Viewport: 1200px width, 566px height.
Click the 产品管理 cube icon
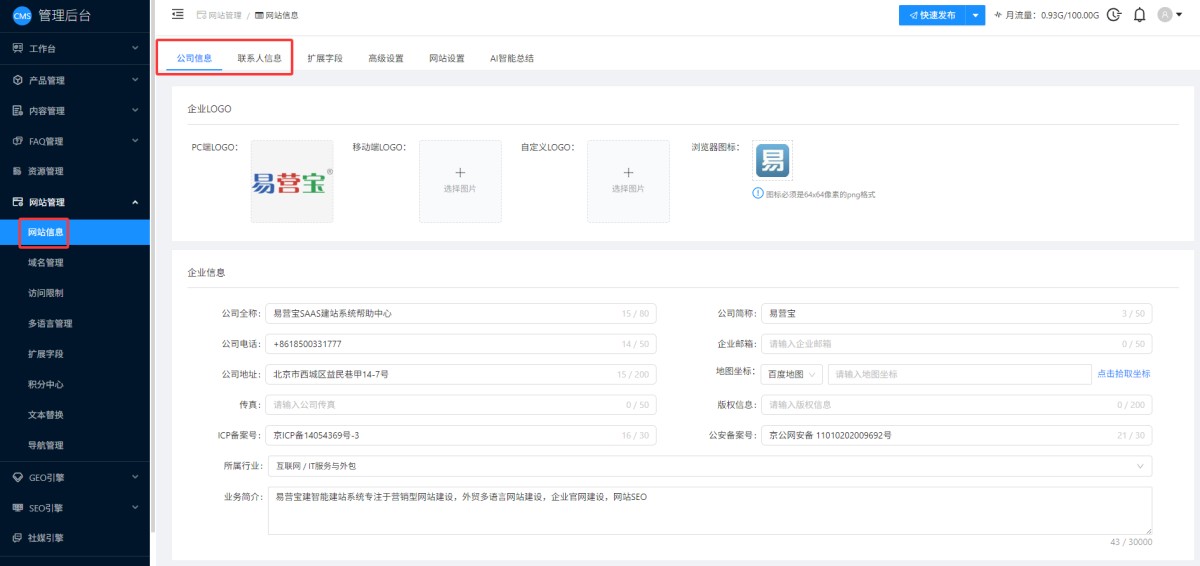pos(17,80)
